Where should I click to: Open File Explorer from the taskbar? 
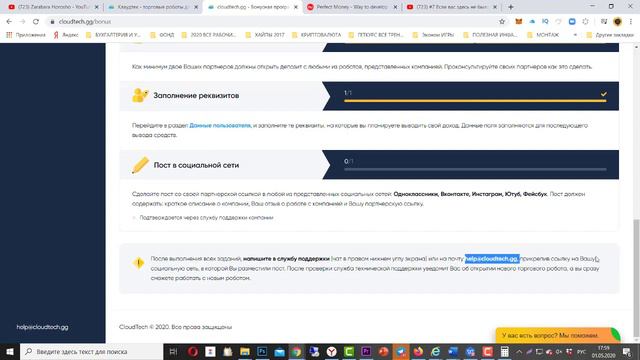tap(244, 351)
